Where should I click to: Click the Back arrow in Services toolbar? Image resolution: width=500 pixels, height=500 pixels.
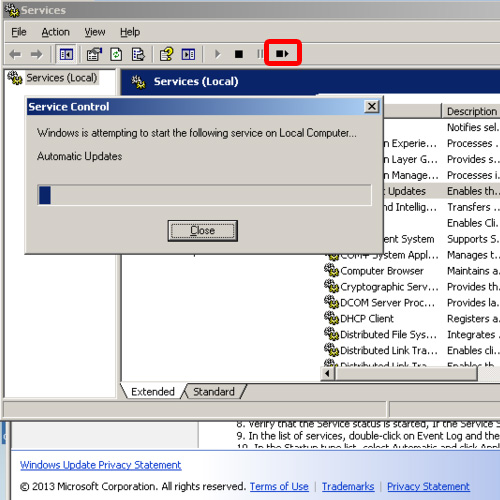pos(15,54)
